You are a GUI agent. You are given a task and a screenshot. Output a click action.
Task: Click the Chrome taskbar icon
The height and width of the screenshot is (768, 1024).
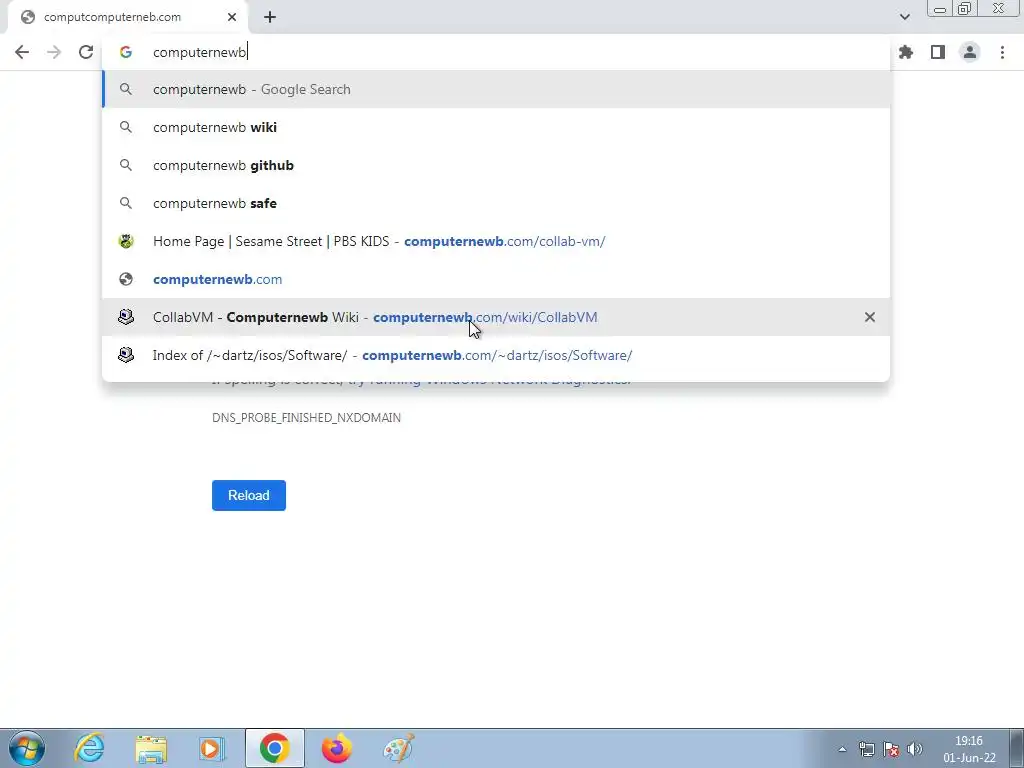274,748
